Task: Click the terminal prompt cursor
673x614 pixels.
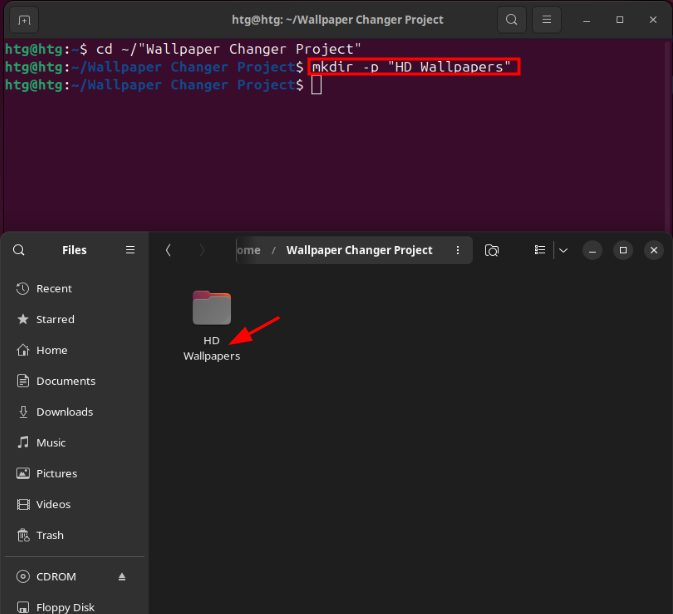Action: pyautogui.click(x=316, y=85)
